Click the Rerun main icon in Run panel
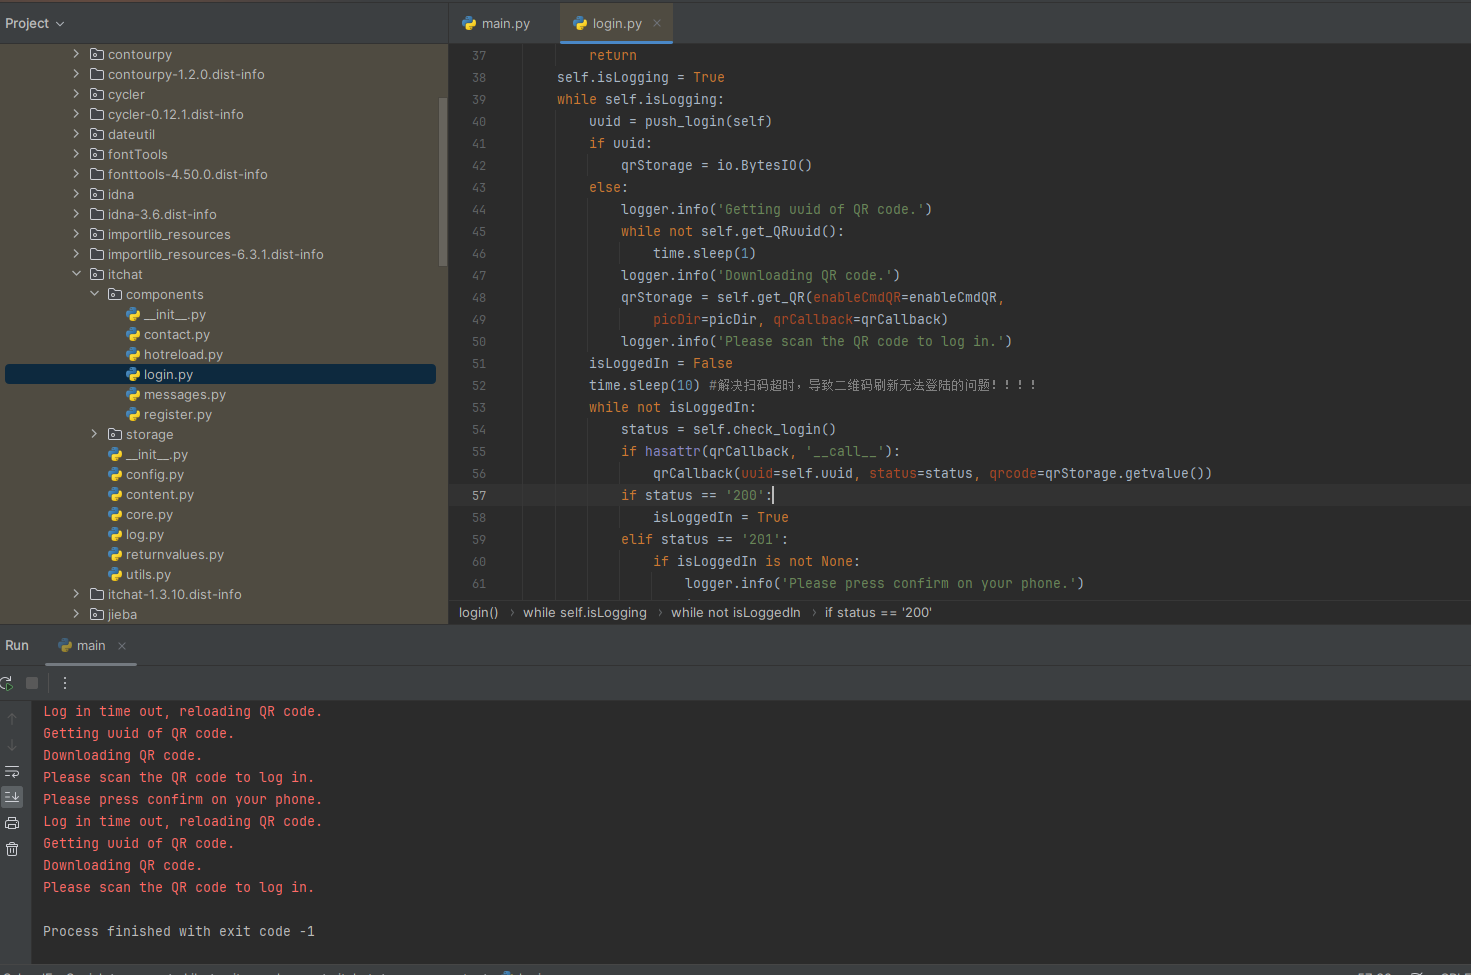The height and width of the screenshot is (975, 1471). pos(6,683)
